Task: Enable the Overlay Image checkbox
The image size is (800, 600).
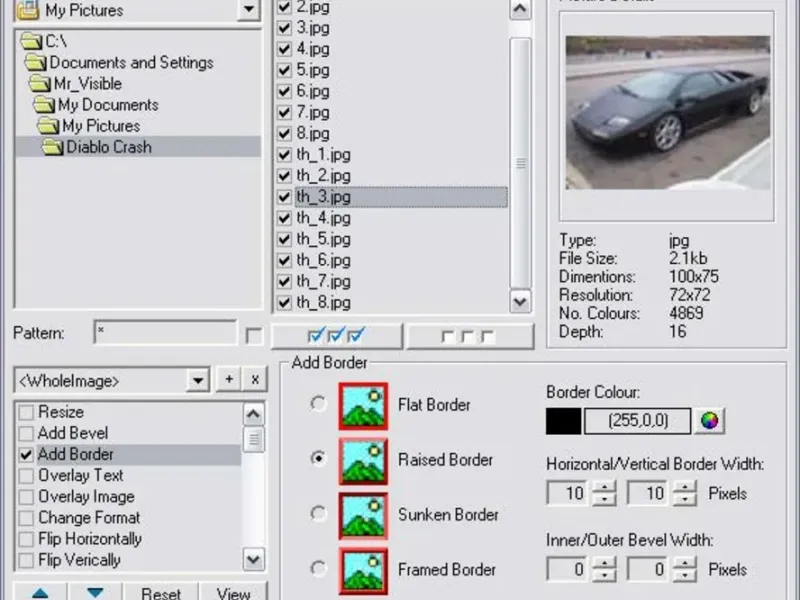Action: pos(26,496)
